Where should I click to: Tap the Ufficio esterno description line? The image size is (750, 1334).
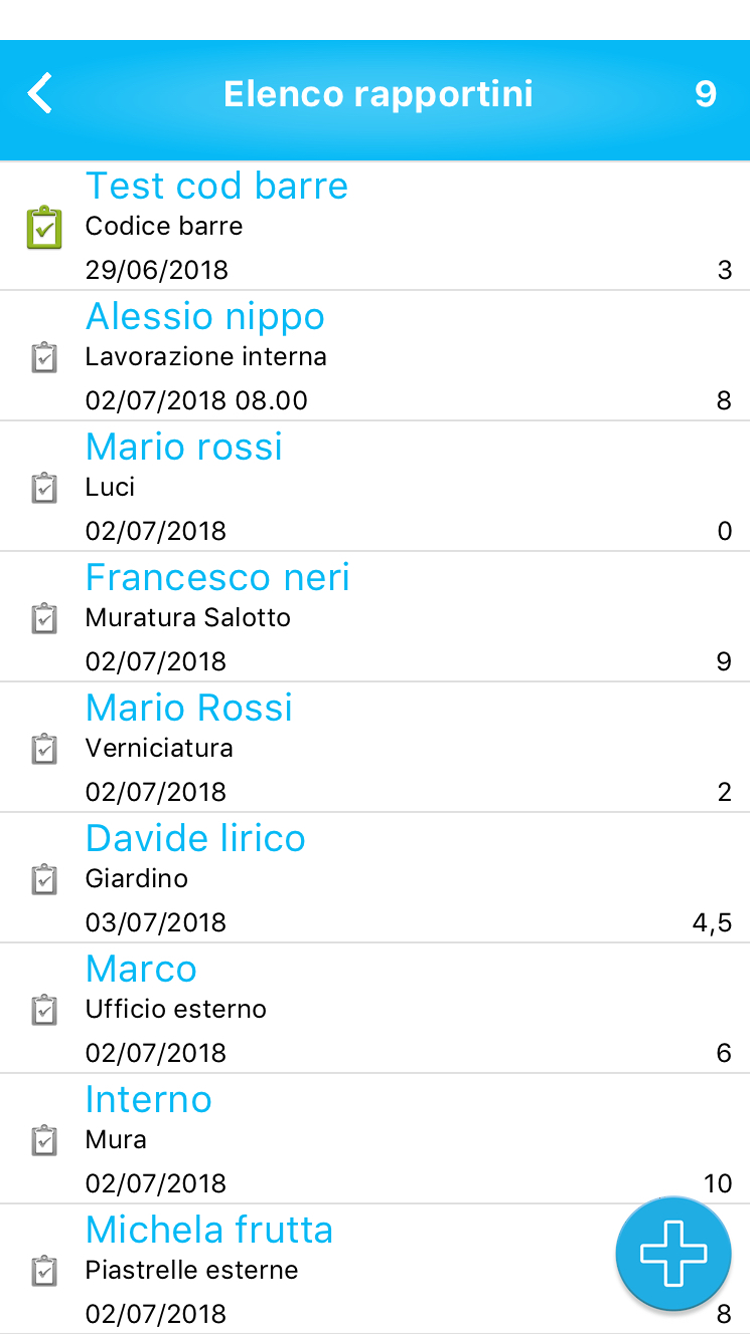pos(176,1009)
